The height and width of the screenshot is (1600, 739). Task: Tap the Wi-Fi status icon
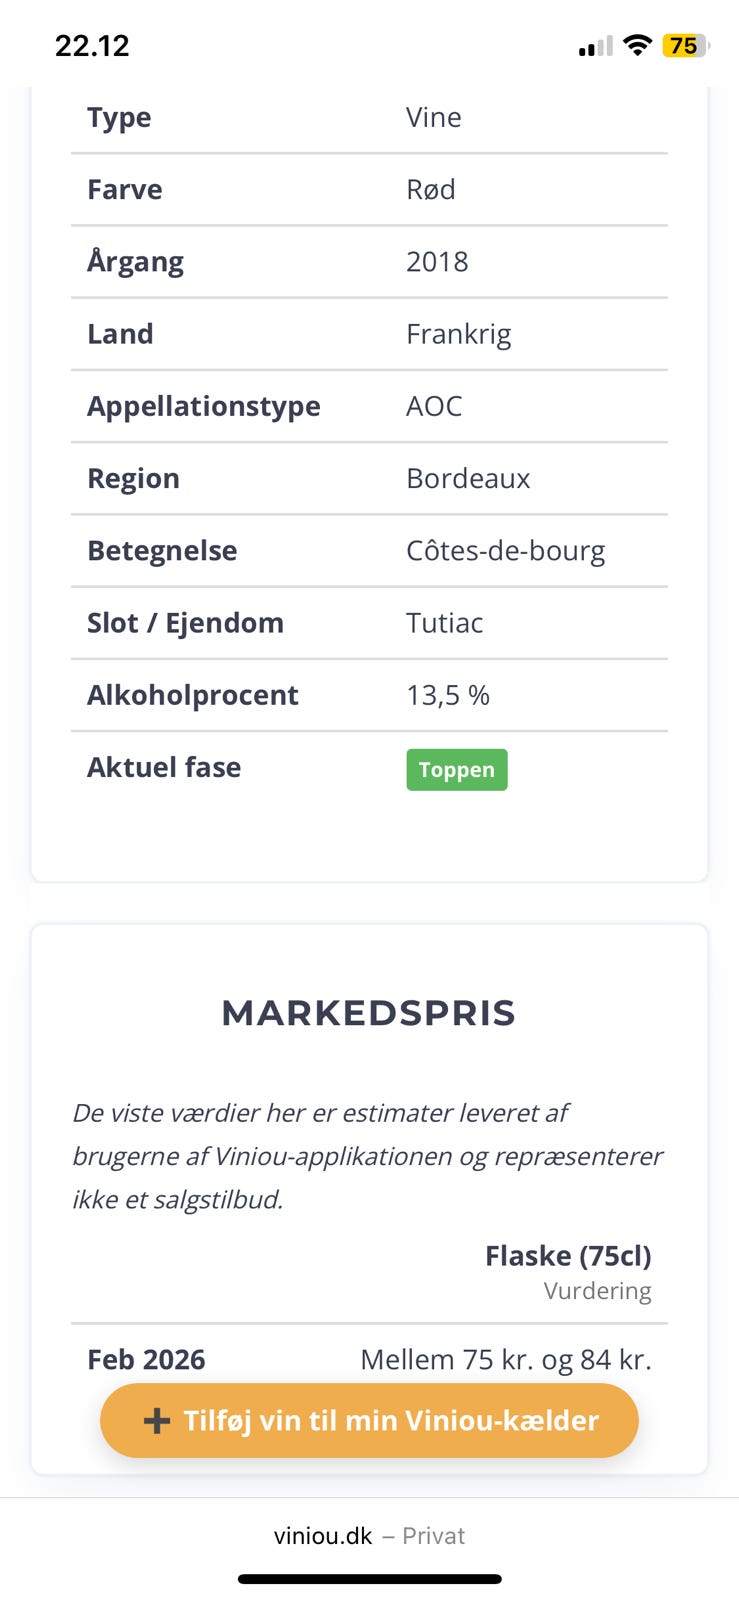pos(637,45)
